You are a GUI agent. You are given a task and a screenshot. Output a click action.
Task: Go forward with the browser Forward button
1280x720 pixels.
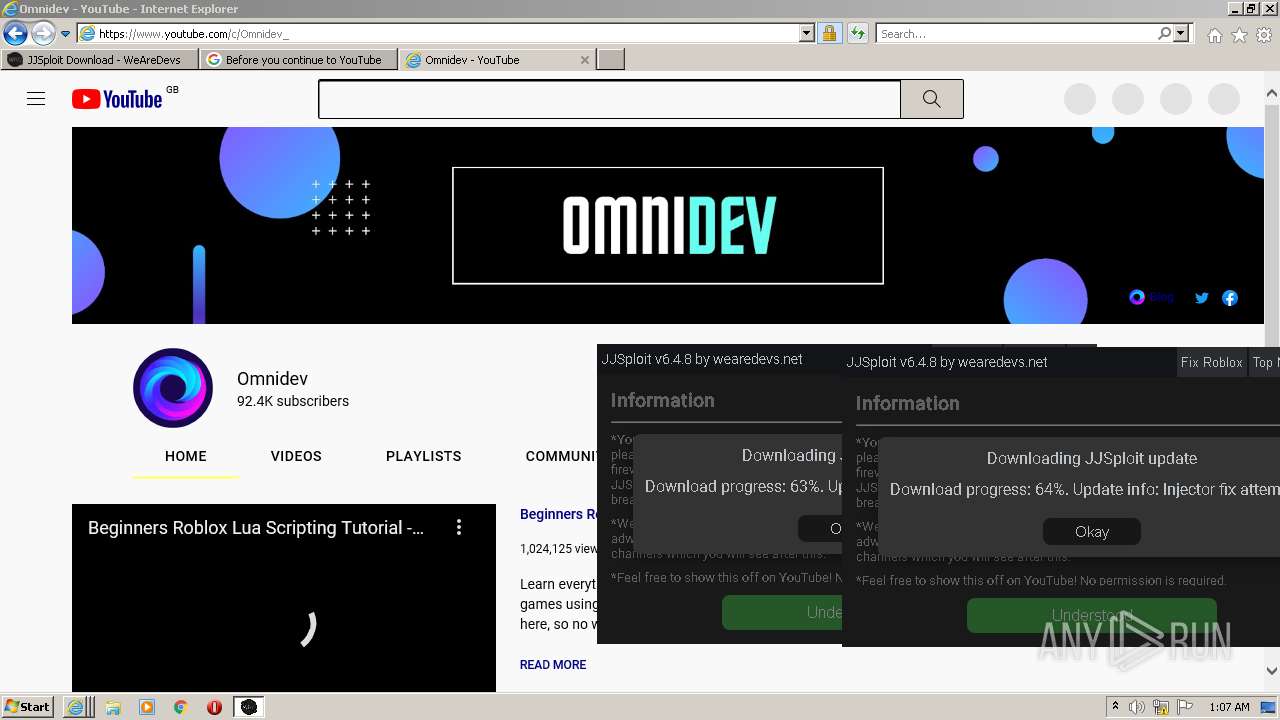point(43,33)
